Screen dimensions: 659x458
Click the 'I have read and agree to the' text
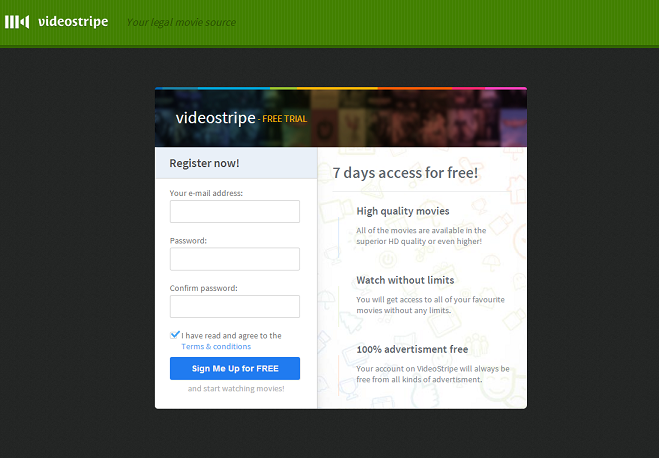click(x=231, y=335)
